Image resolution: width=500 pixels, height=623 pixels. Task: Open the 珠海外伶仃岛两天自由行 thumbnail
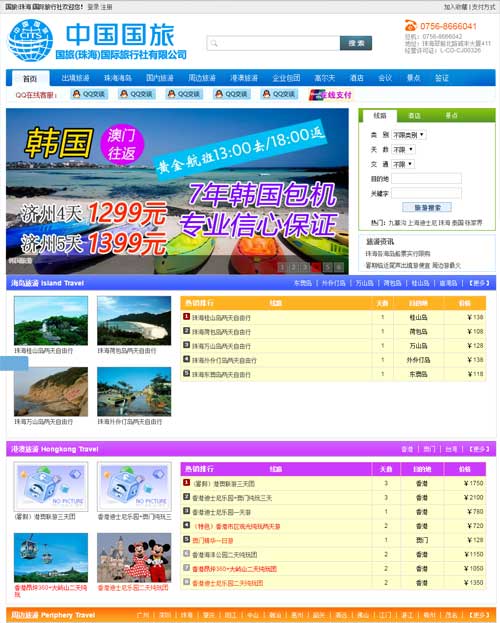[x=134, y=392]
